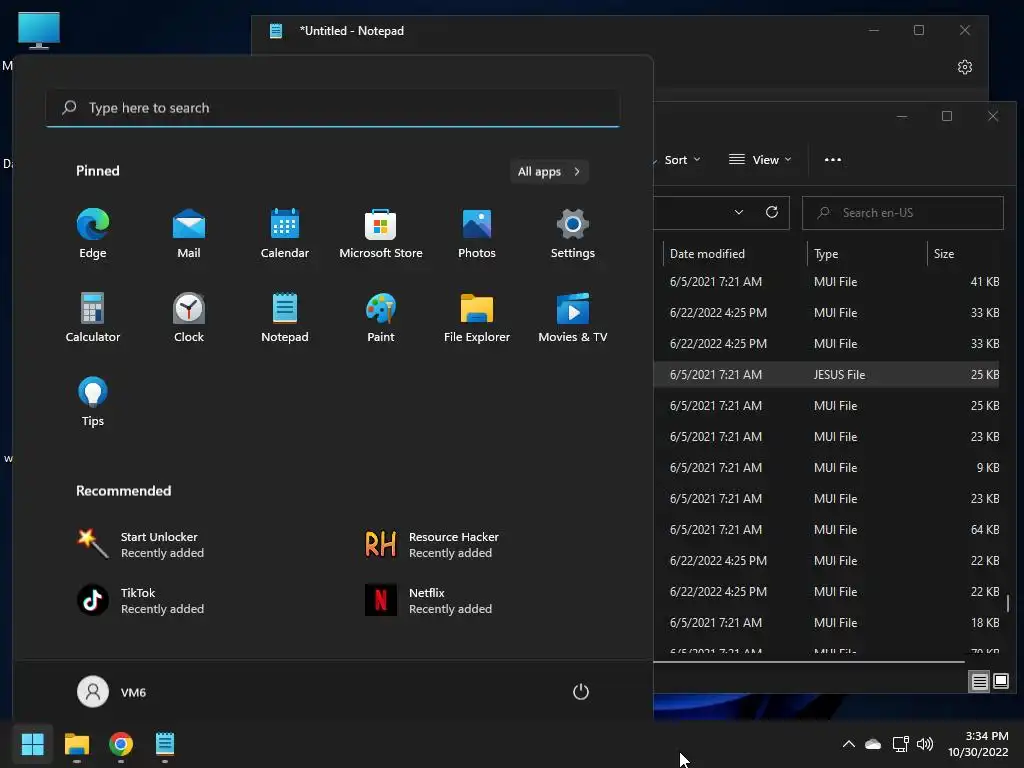Open the VM6 user account menu
This screenshot has width=1024, height=768.
coord(112,692)
